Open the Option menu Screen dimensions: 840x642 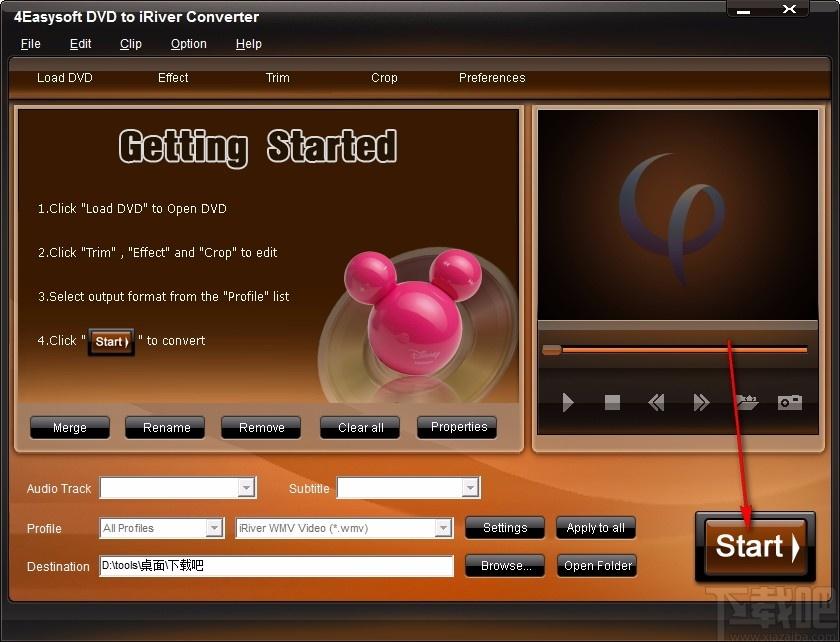tap(189, 44)
